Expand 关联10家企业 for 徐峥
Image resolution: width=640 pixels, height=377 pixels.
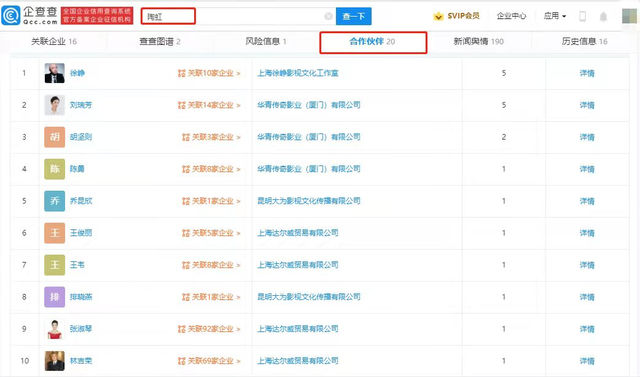tap(209, 73)
